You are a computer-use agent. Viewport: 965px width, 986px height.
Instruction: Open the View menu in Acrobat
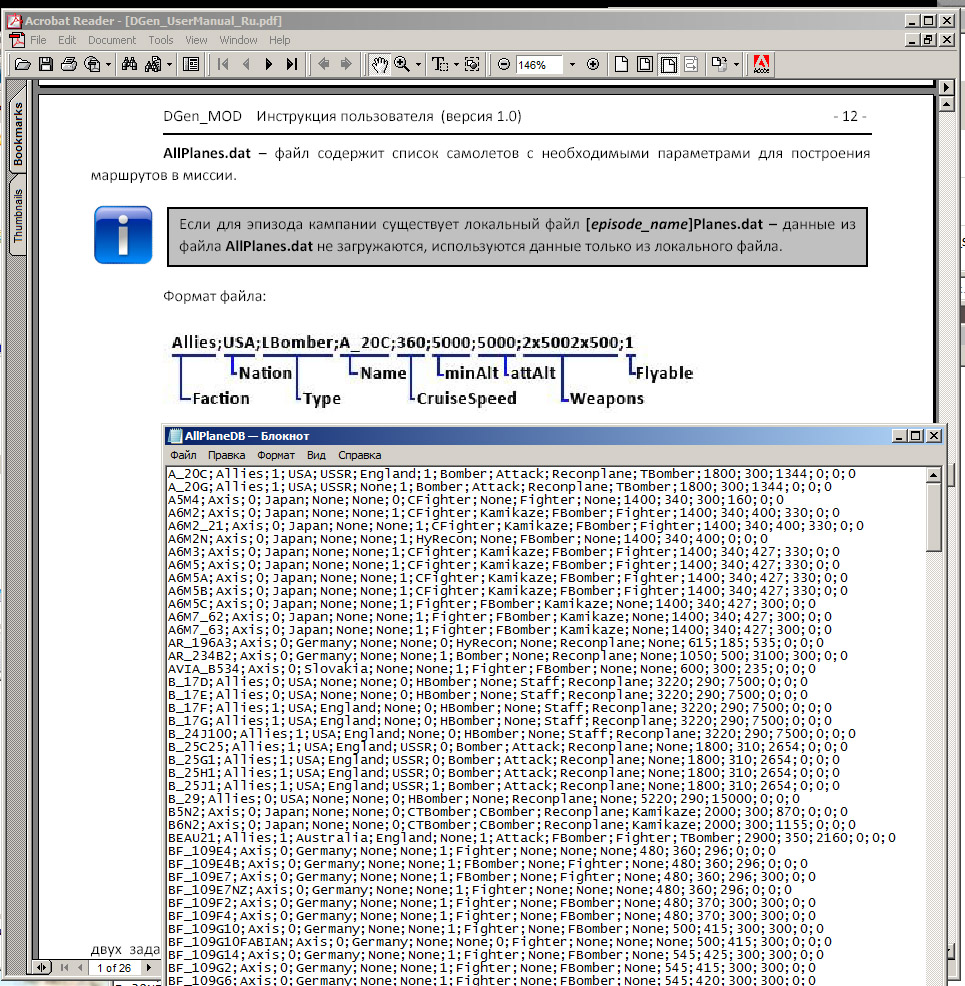point(196,40)
